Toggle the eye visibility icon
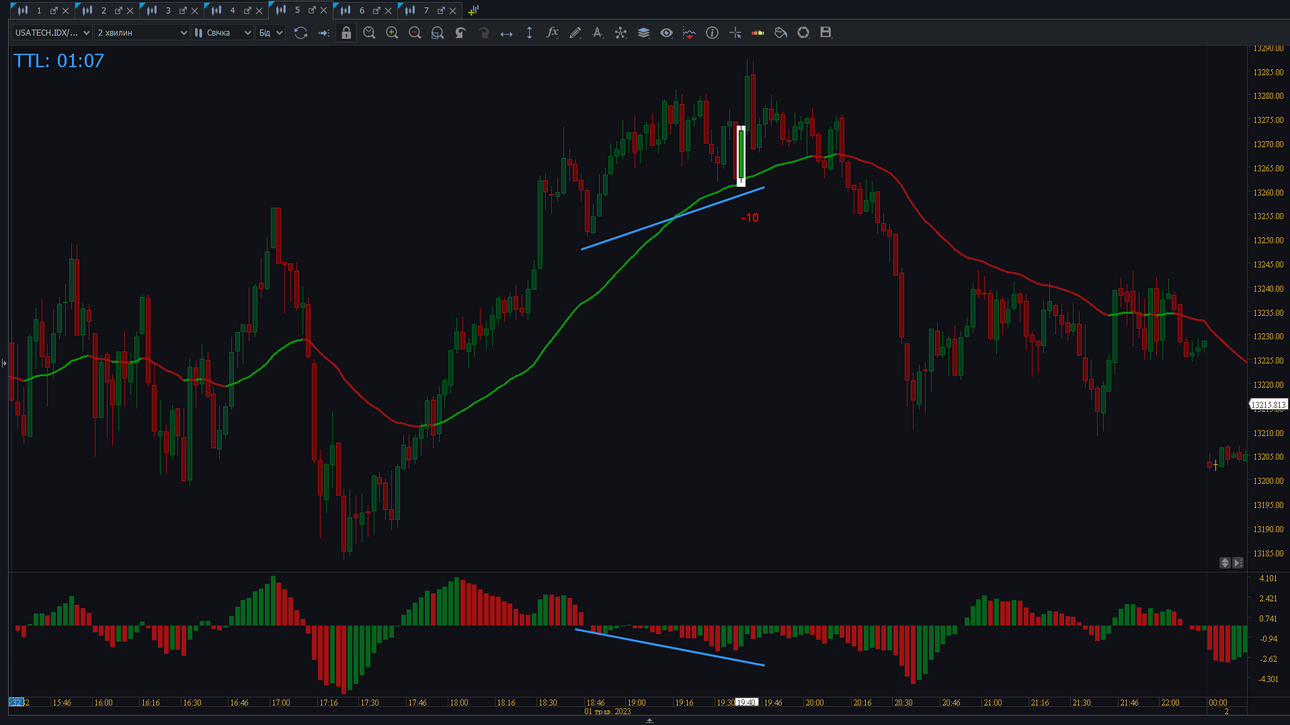The width and height of the screenshot is (1290, 725). (x=666, y=33)
